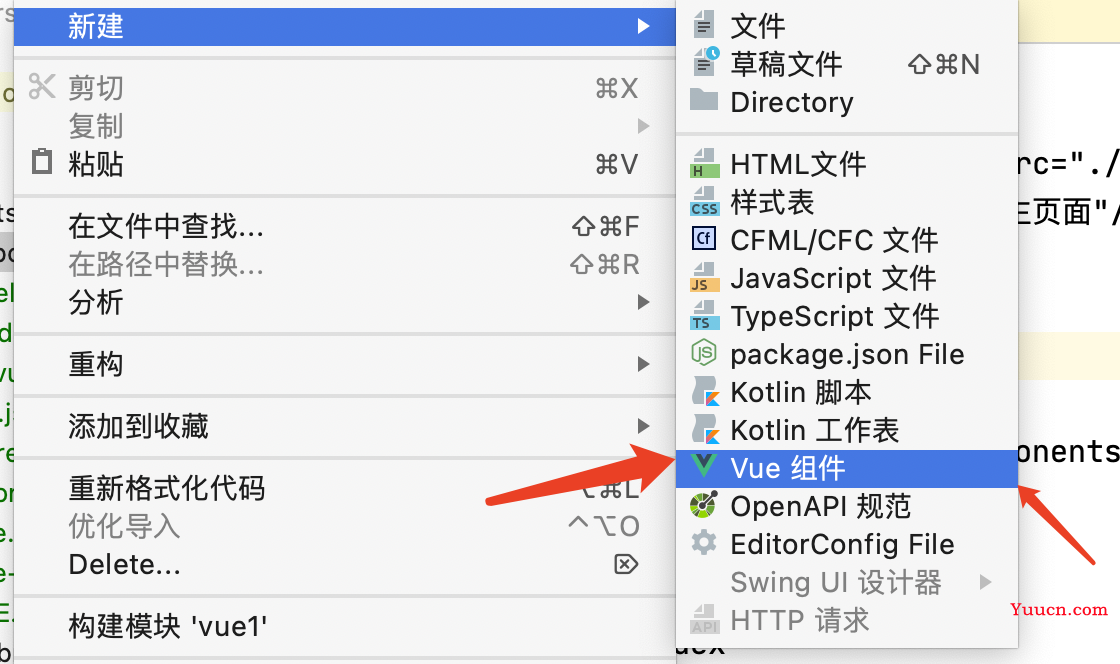
Task: Create a new HTML文件
Action: [x=847, y=164]
